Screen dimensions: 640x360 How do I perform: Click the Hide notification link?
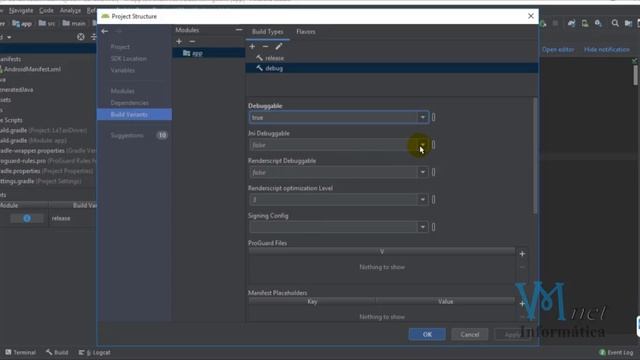click(607, 49)
